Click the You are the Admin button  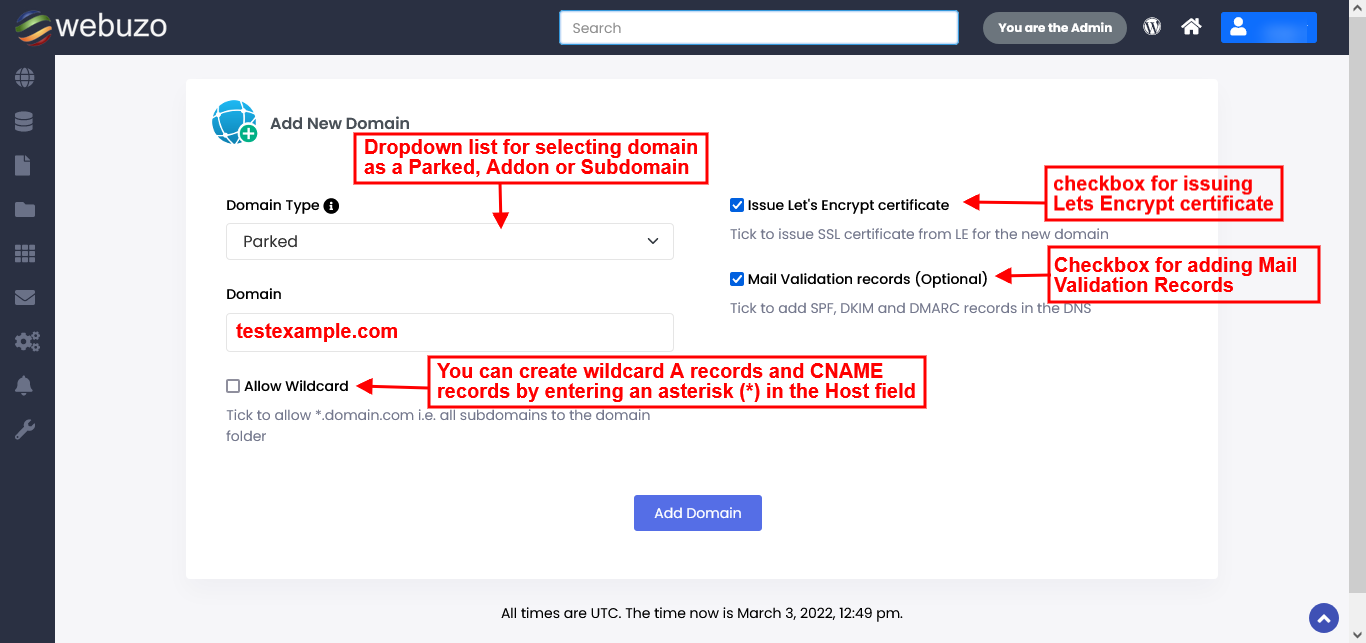1054,28
